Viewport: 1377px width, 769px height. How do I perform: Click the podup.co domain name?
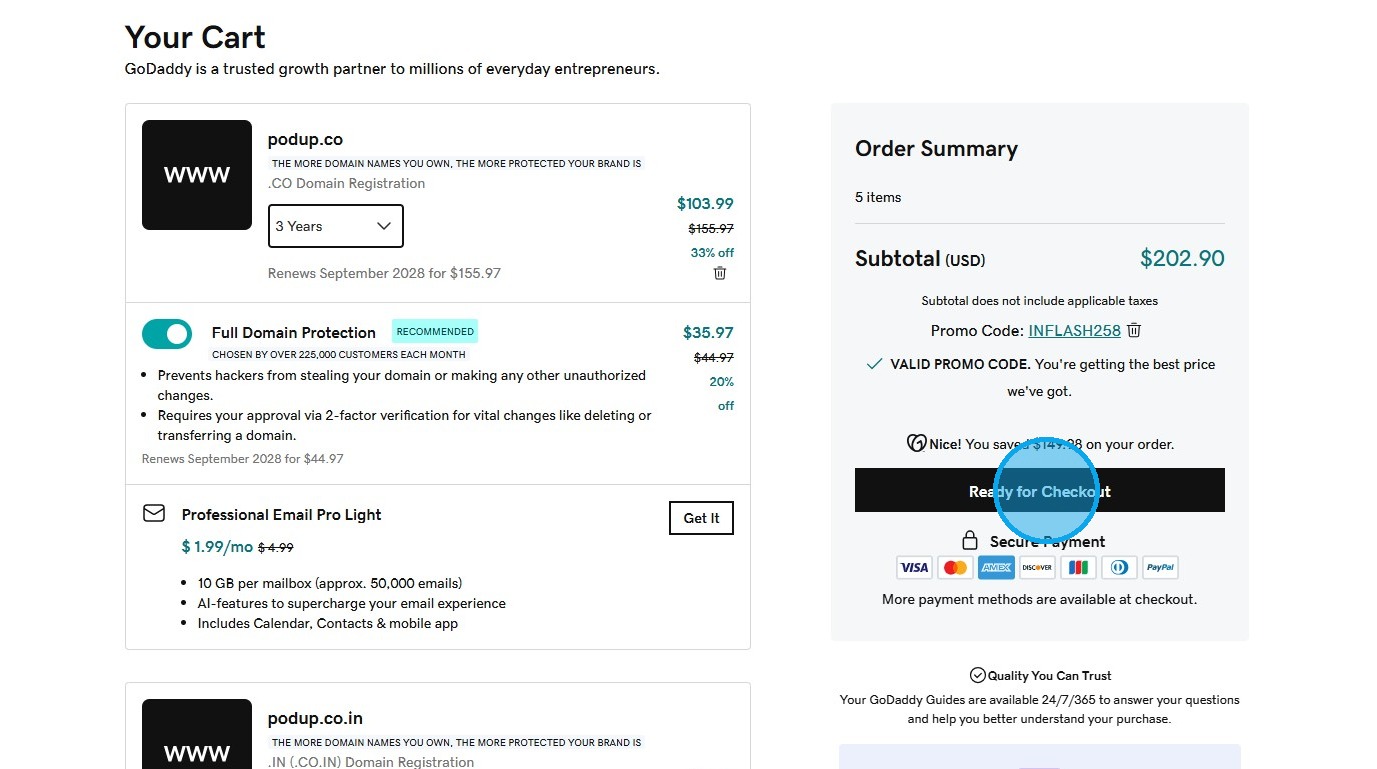[x=305, y=139]
